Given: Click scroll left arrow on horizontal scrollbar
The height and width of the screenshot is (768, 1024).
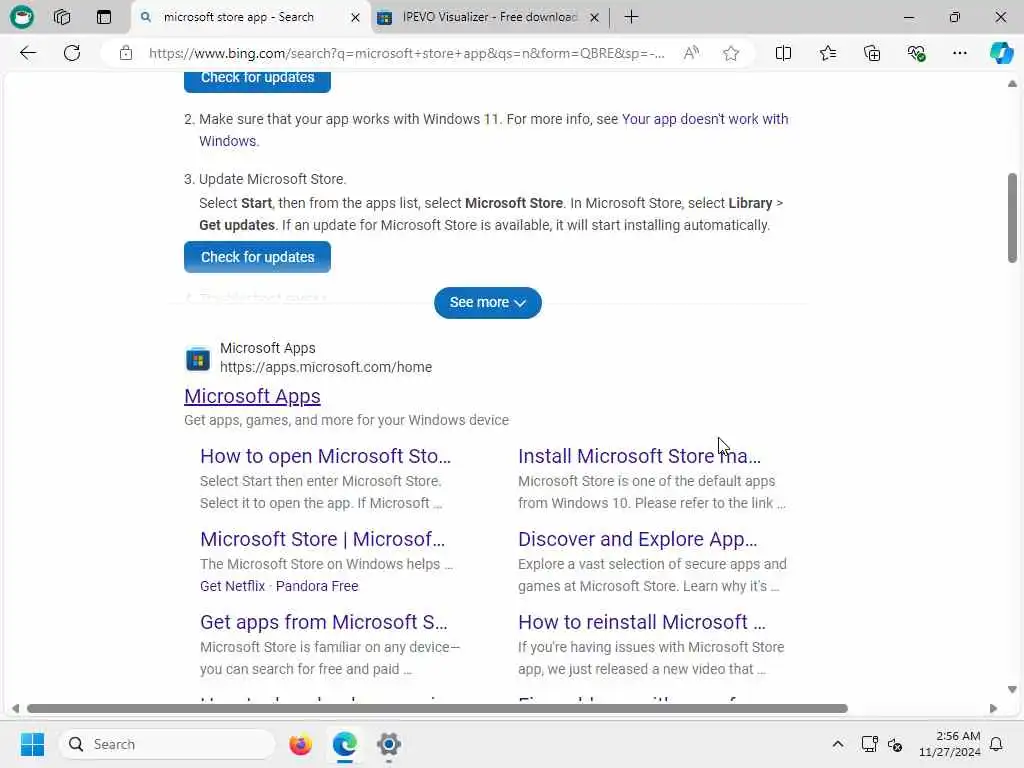Looking at the screenshot, I should tap(16, 709).
